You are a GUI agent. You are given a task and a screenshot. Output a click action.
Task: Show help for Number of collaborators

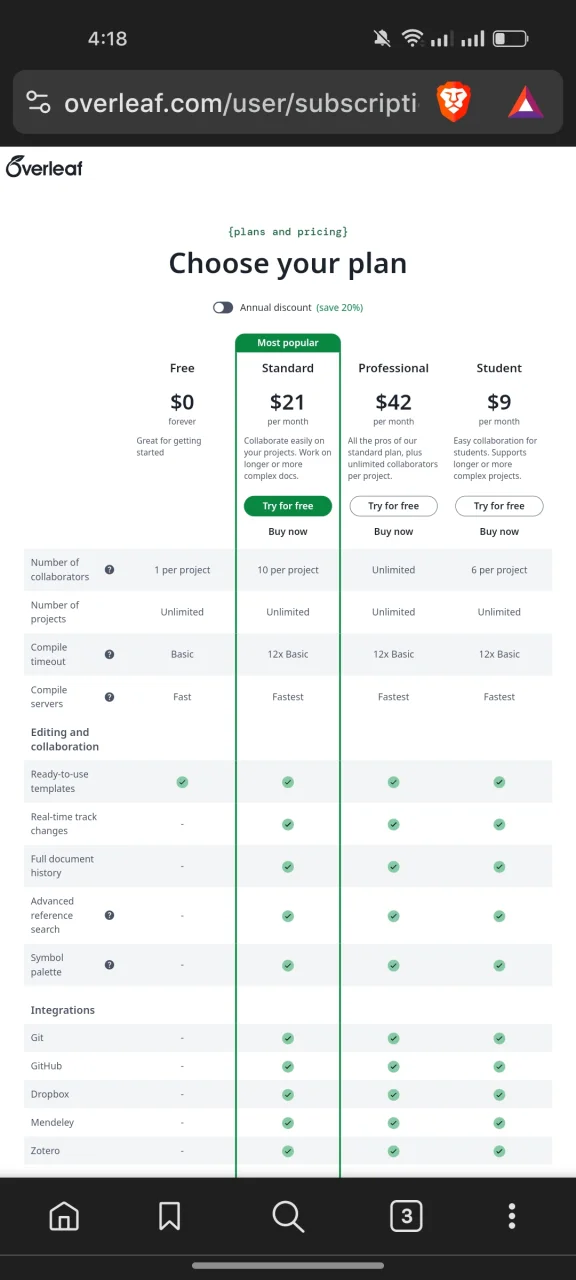(109, 570)
